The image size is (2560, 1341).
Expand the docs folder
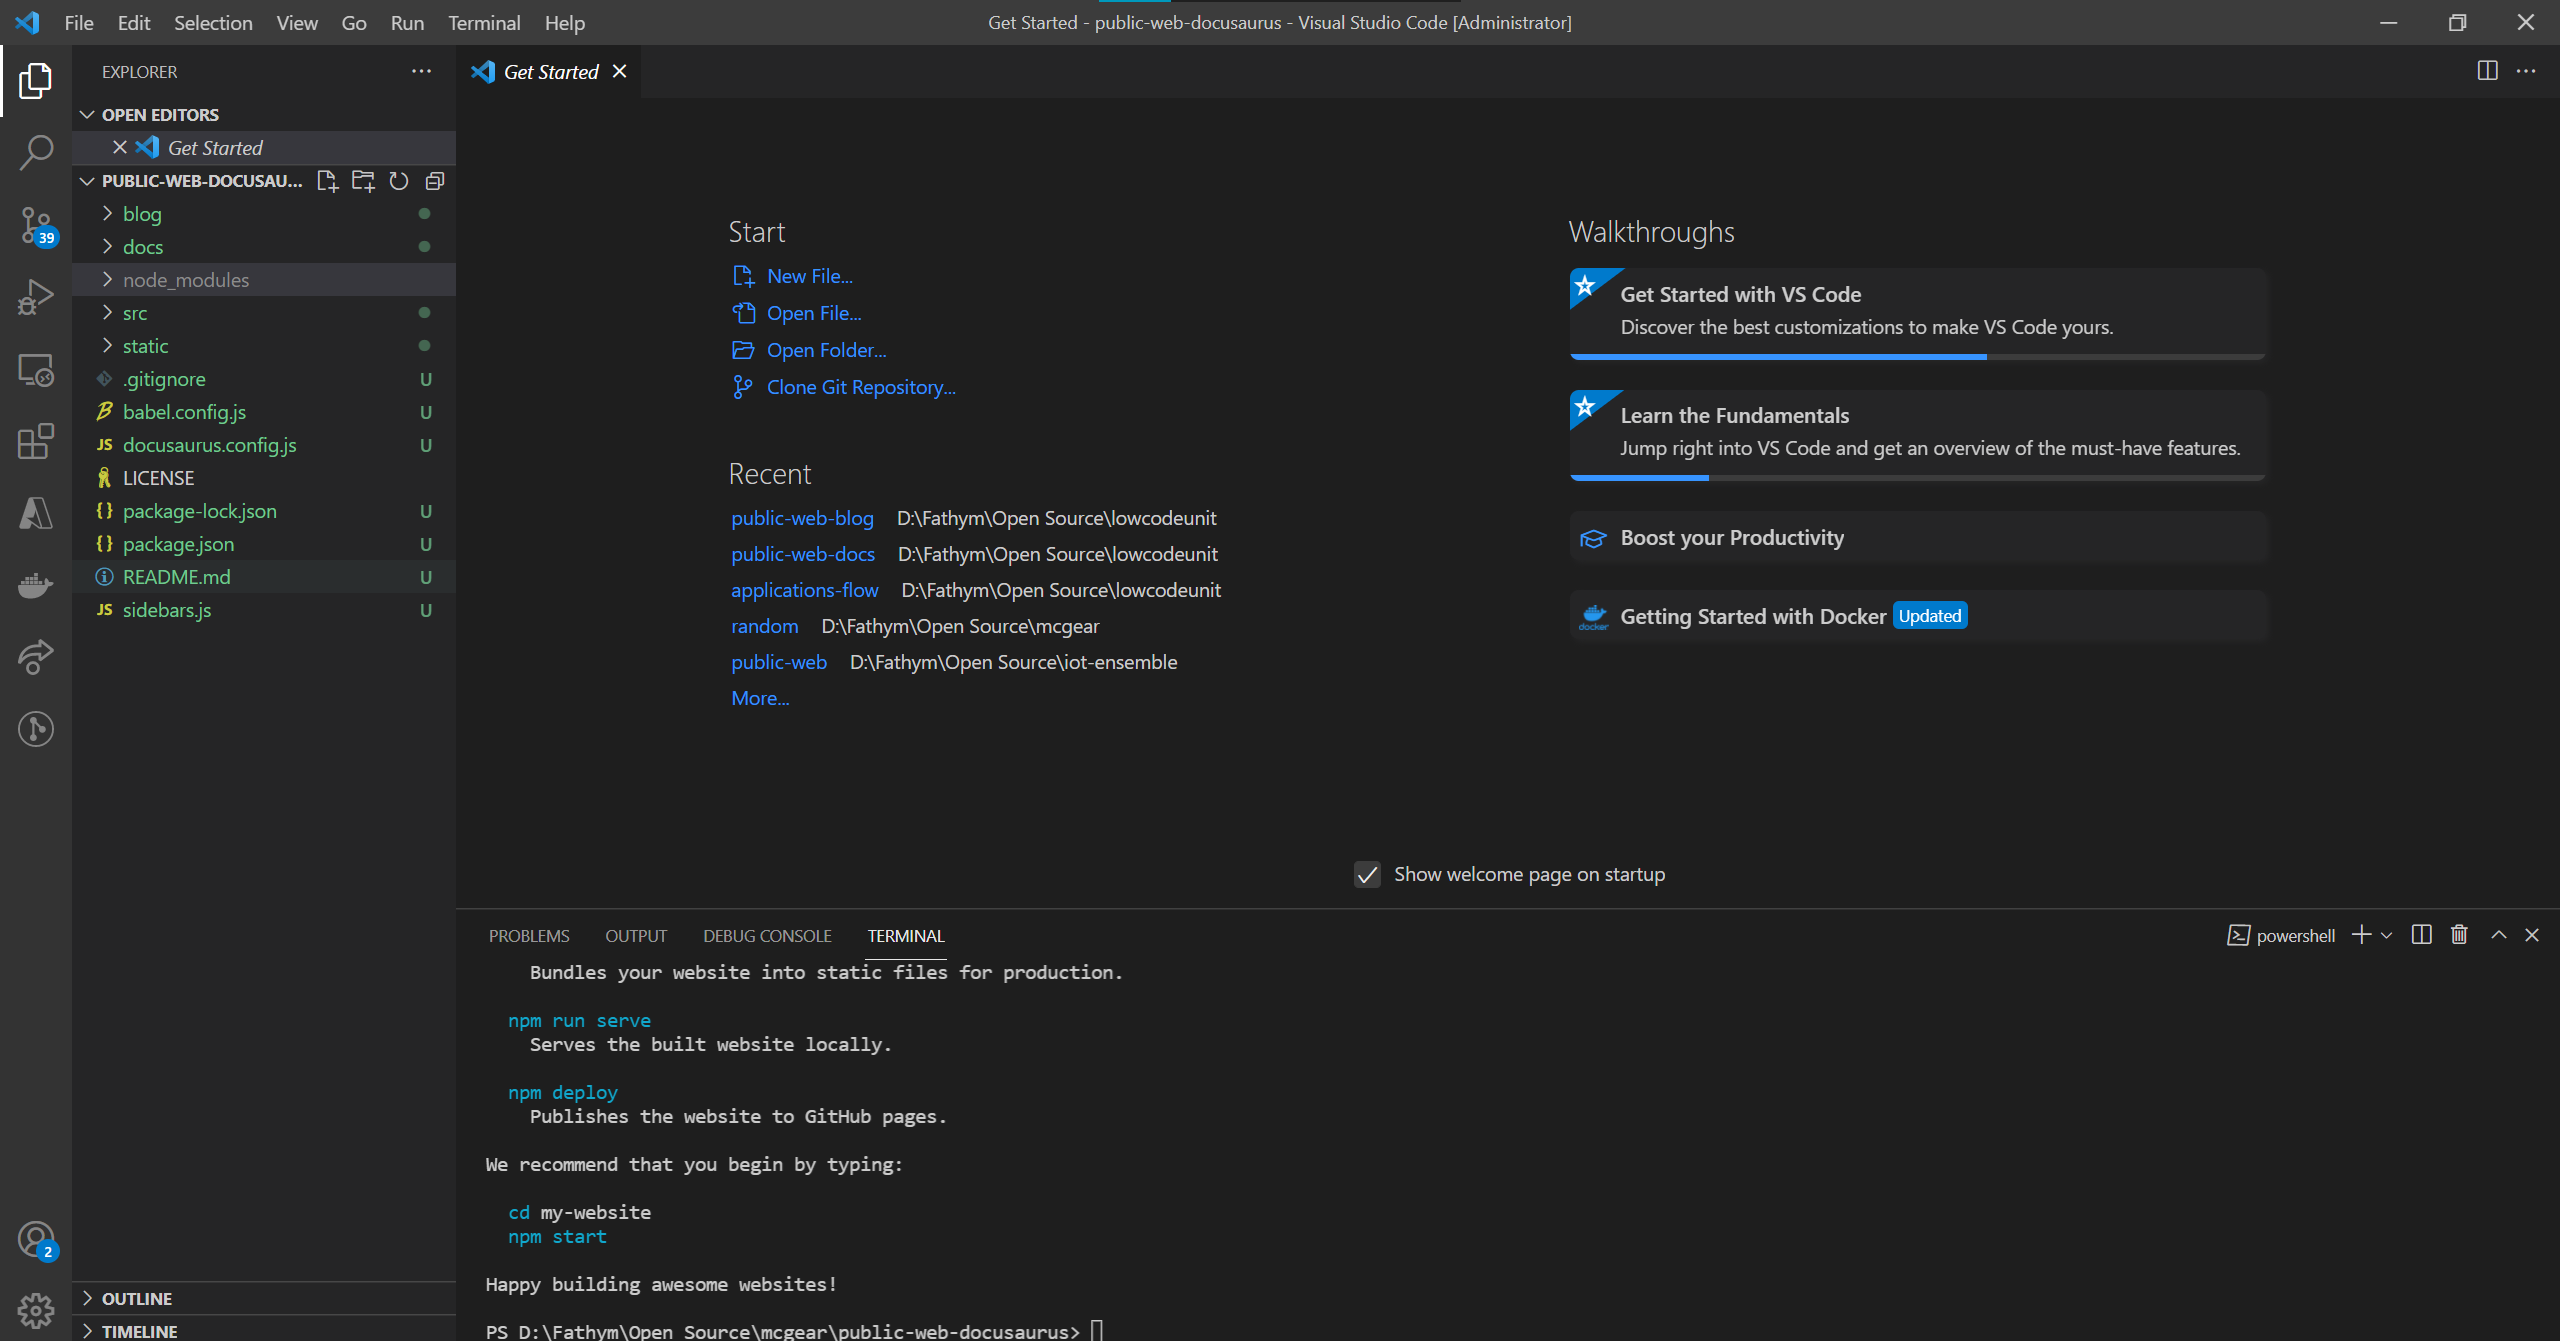click(x=264, y=247)
